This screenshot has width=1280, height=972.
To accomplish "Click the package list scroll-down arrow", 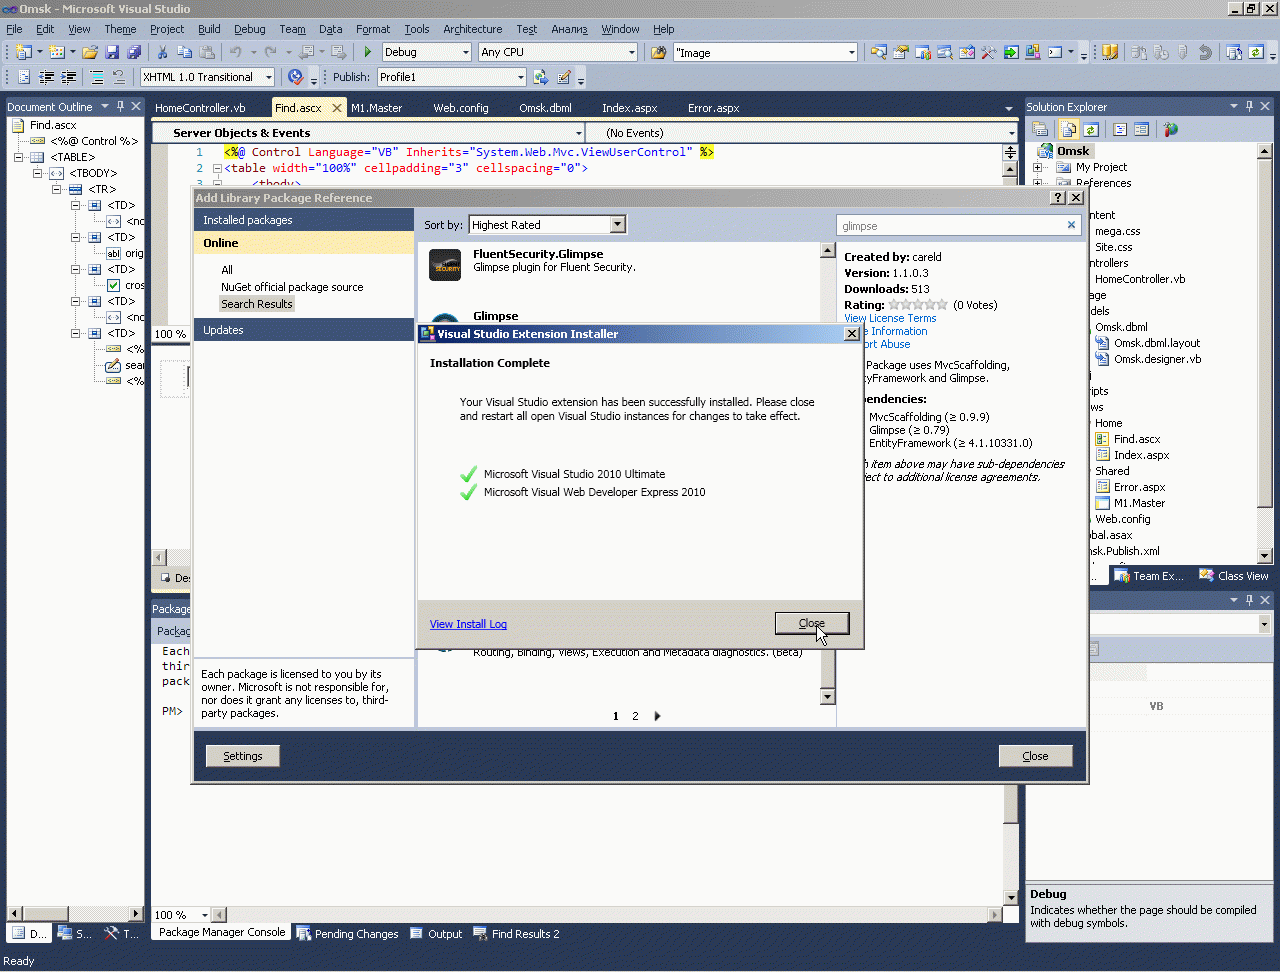I will (827, 697).
